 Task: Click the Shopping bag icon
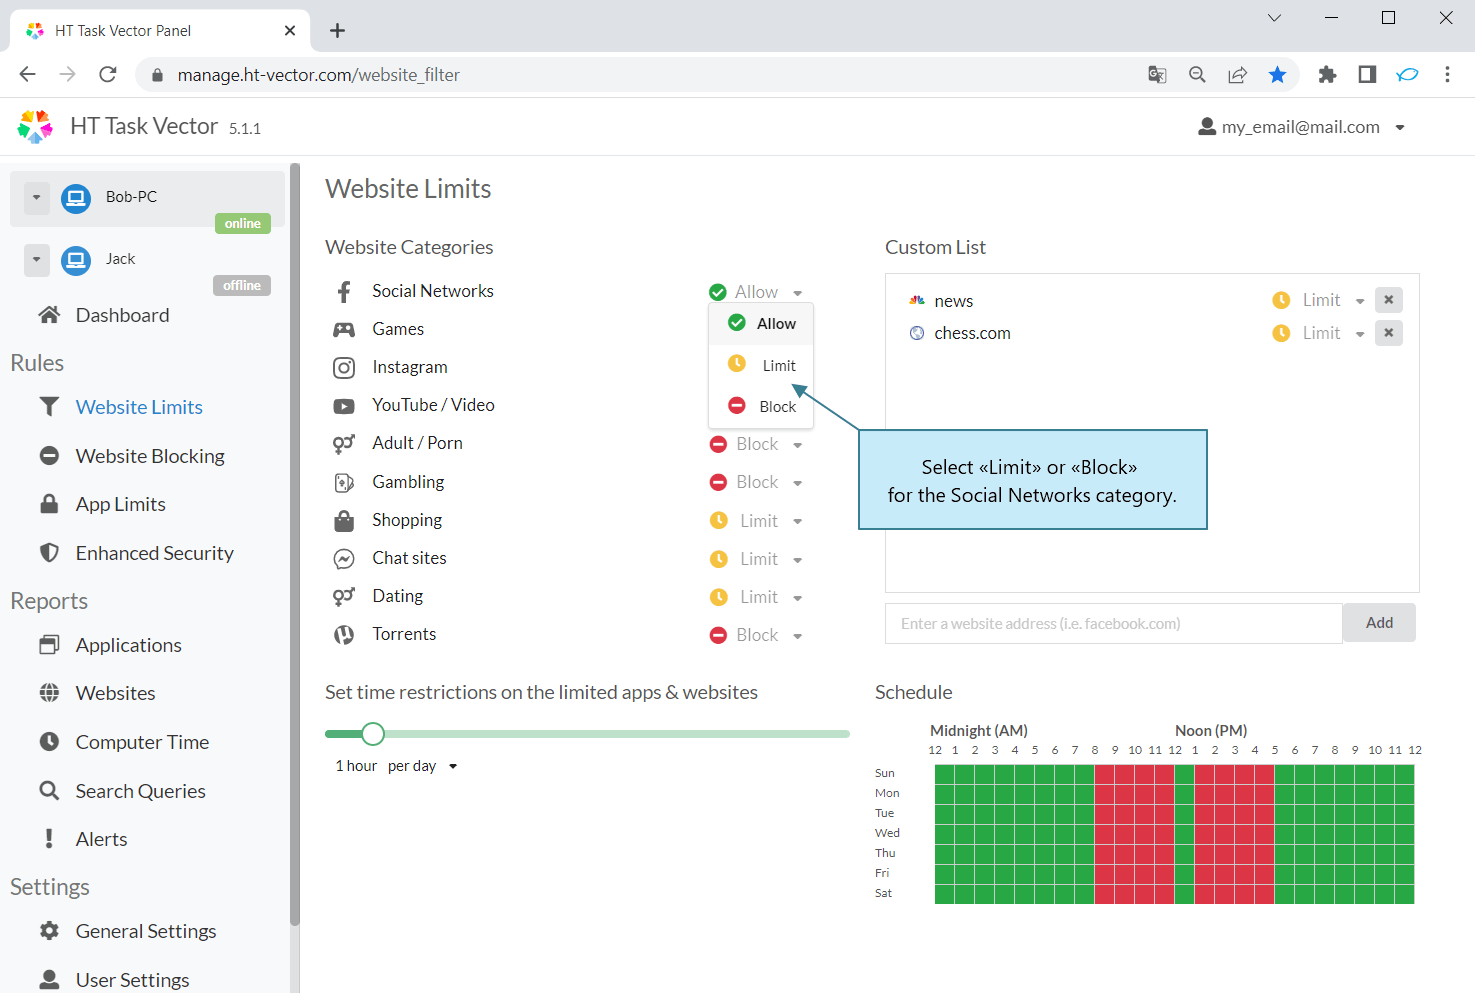coord(344,521)
